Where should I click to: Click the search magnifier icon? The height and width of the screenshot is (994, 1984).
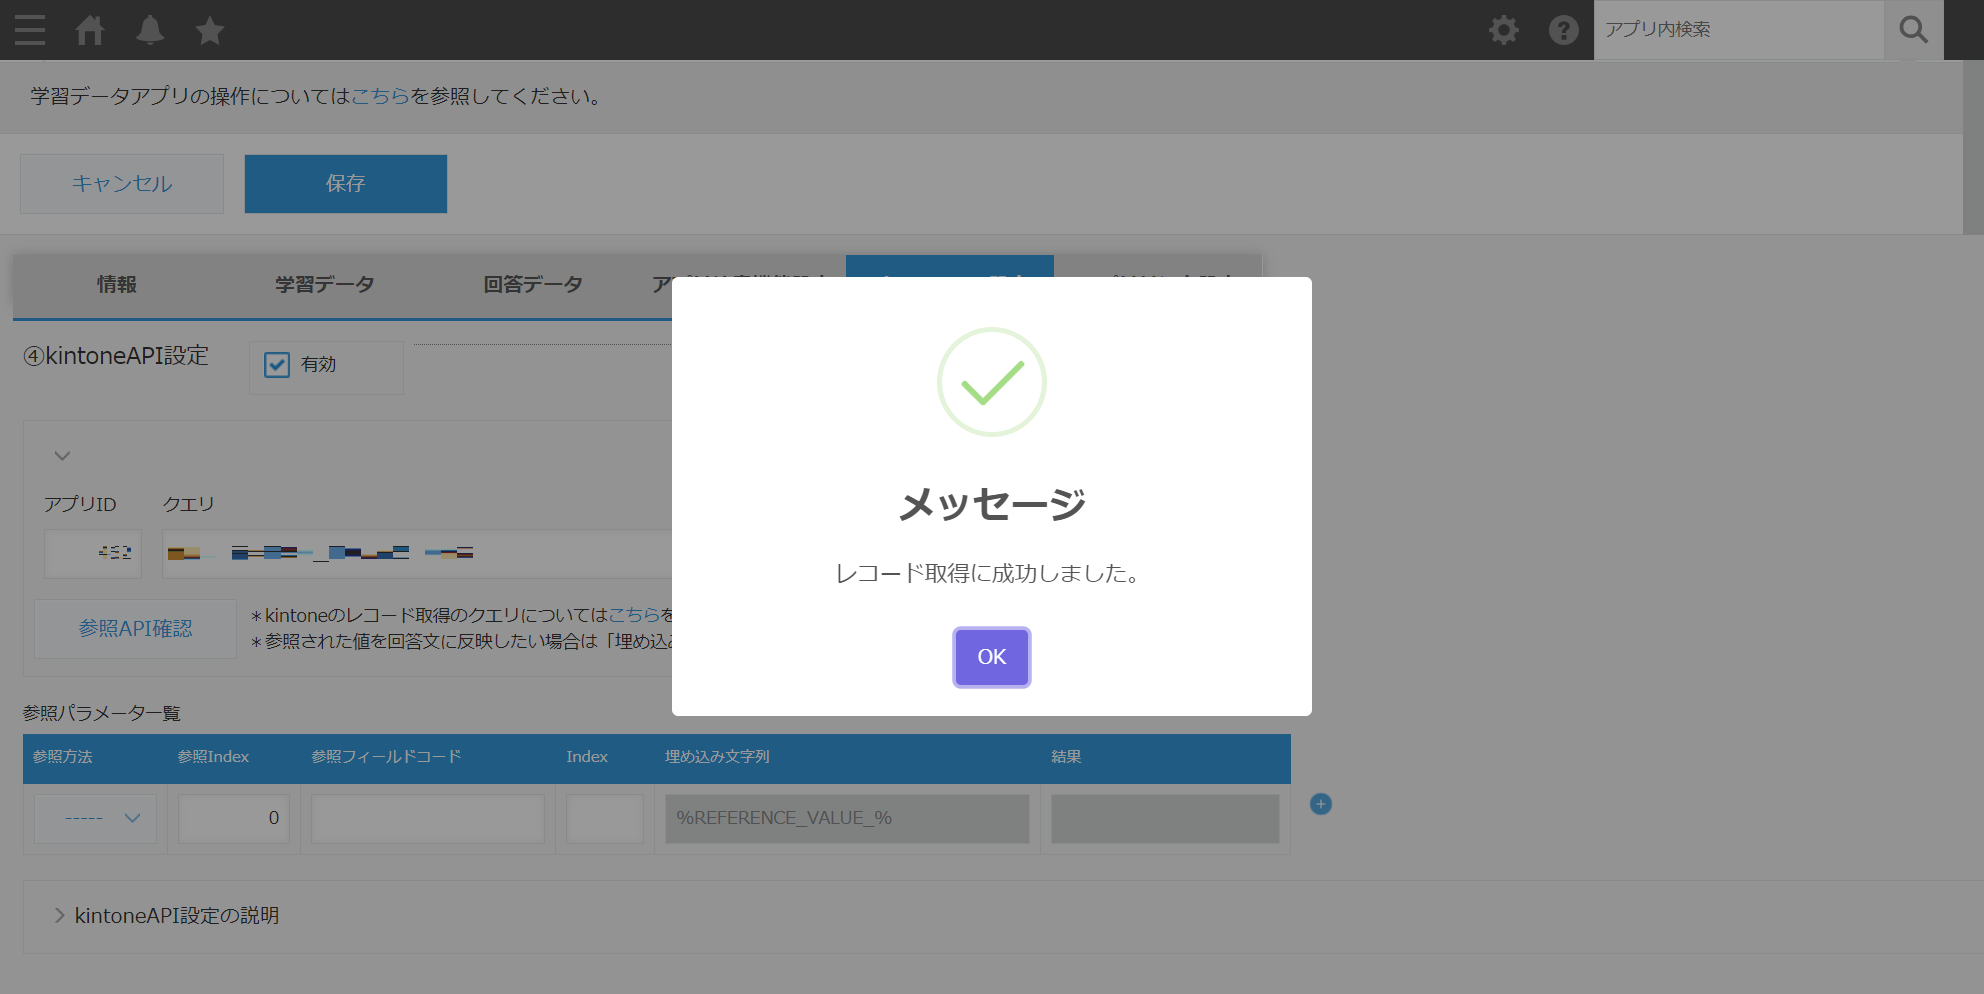click(1913, 30)
